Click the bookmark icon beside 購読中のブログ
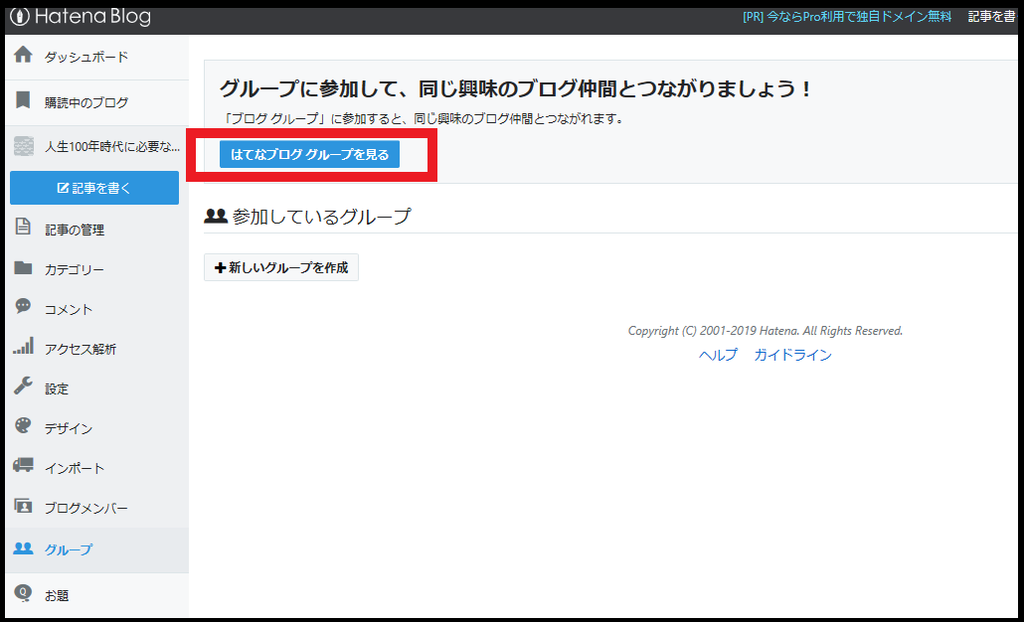1024x622 pixels. pos(24,101)
